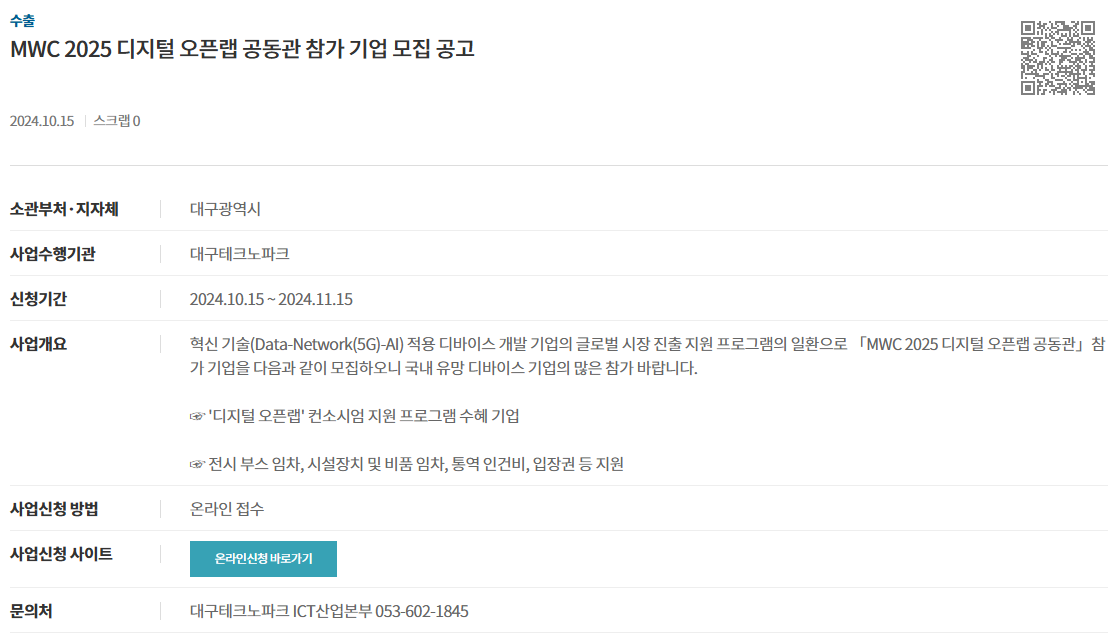Click the 사업신청 방법 row label
The height and width of the screenshot is (636, 1113).
(x=54, y=508)
